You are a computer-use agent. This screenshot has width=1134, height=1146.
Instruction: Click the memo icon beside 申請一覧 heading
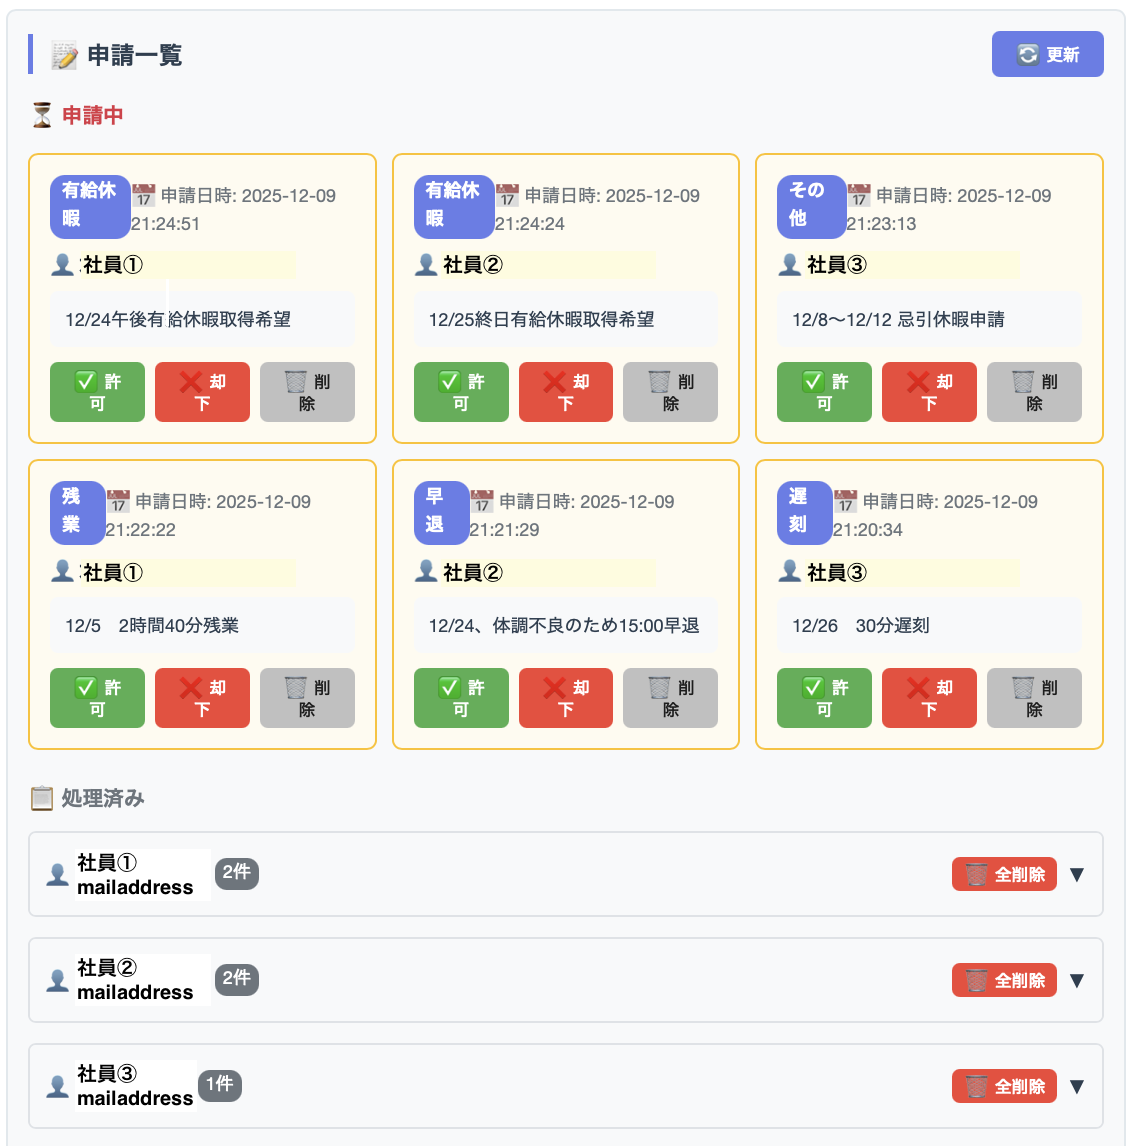[62, 56]
